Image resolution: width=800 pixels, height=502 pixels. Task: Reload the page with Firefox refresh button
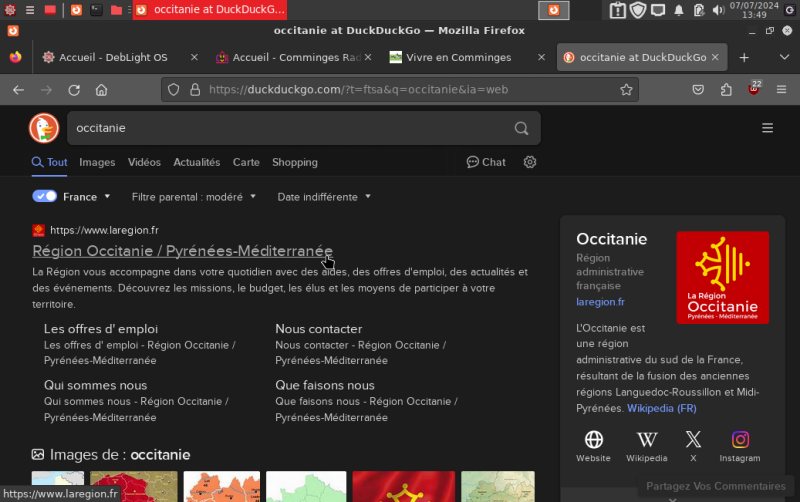tap(74, 90)
